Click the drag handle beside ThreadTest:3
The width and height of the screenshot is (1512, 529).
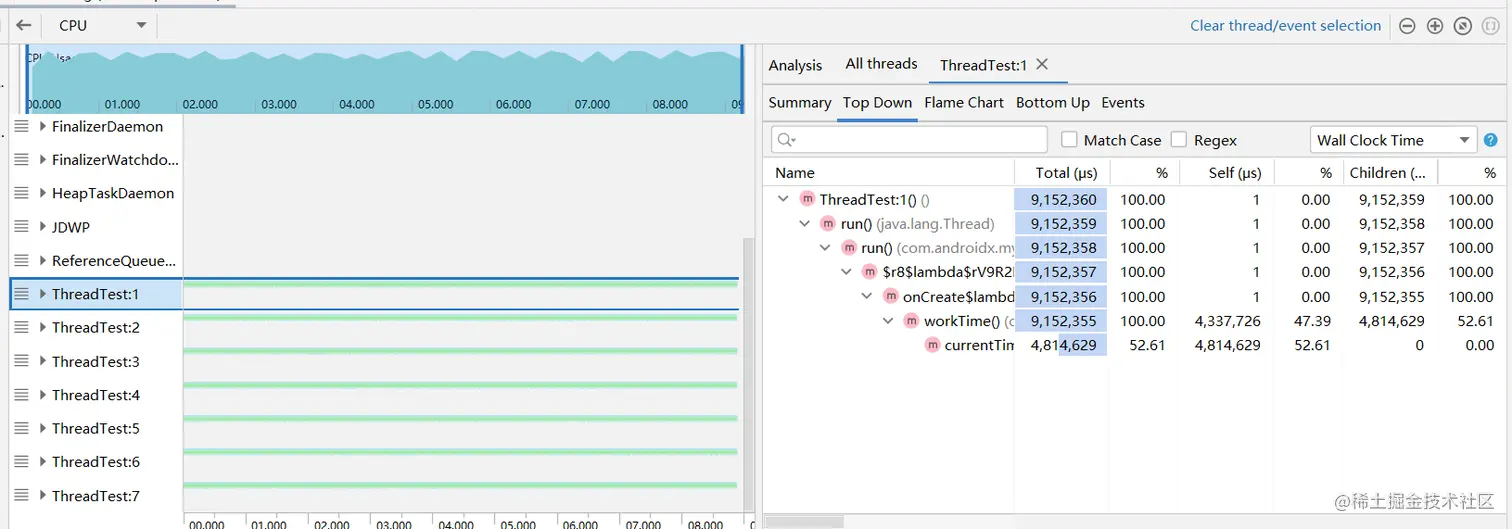[x=21, y=361]
